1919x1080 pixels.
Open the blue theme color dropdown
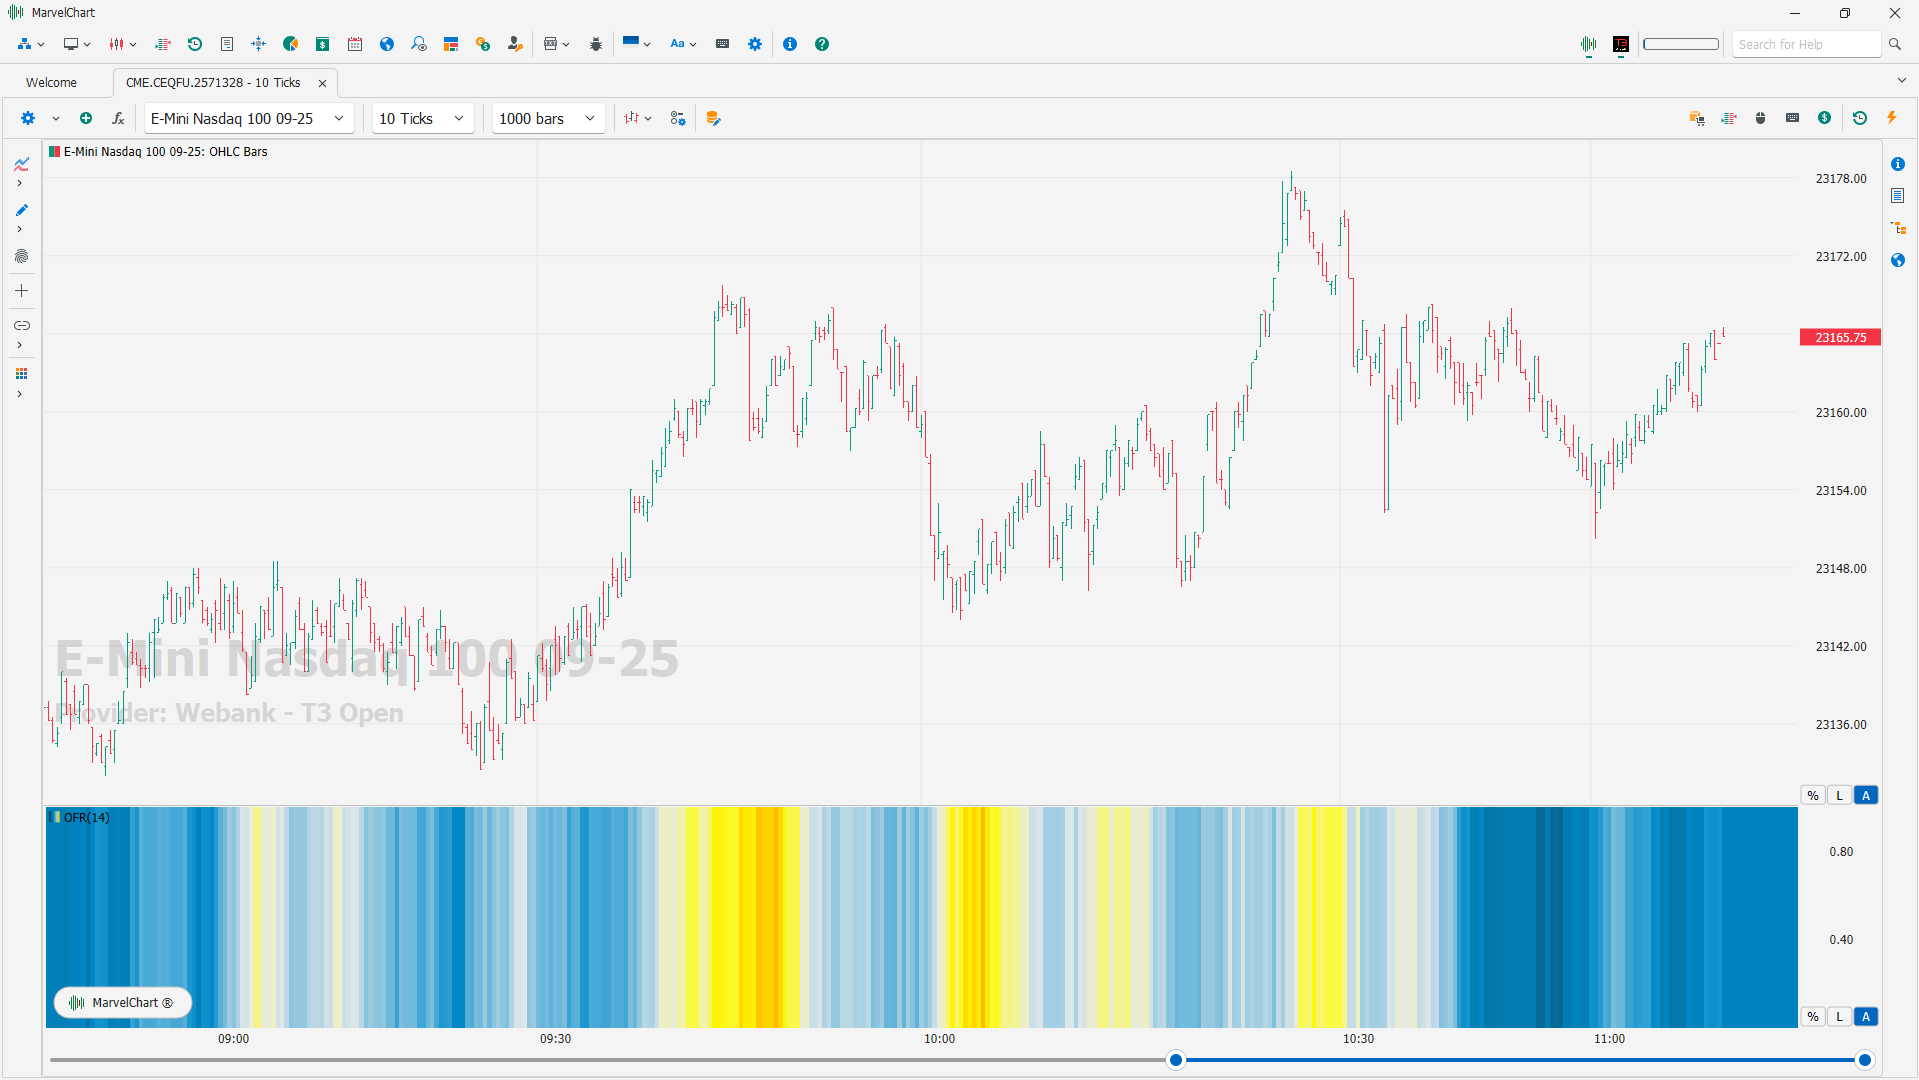coord(637,44)
